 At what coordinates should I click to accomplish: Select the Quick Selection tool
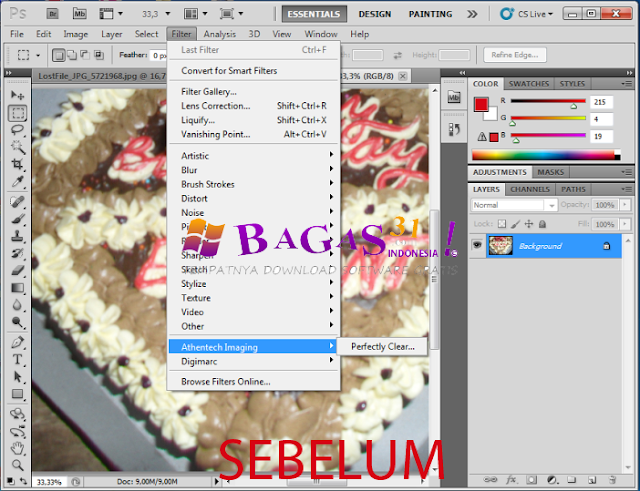[17, 147]
